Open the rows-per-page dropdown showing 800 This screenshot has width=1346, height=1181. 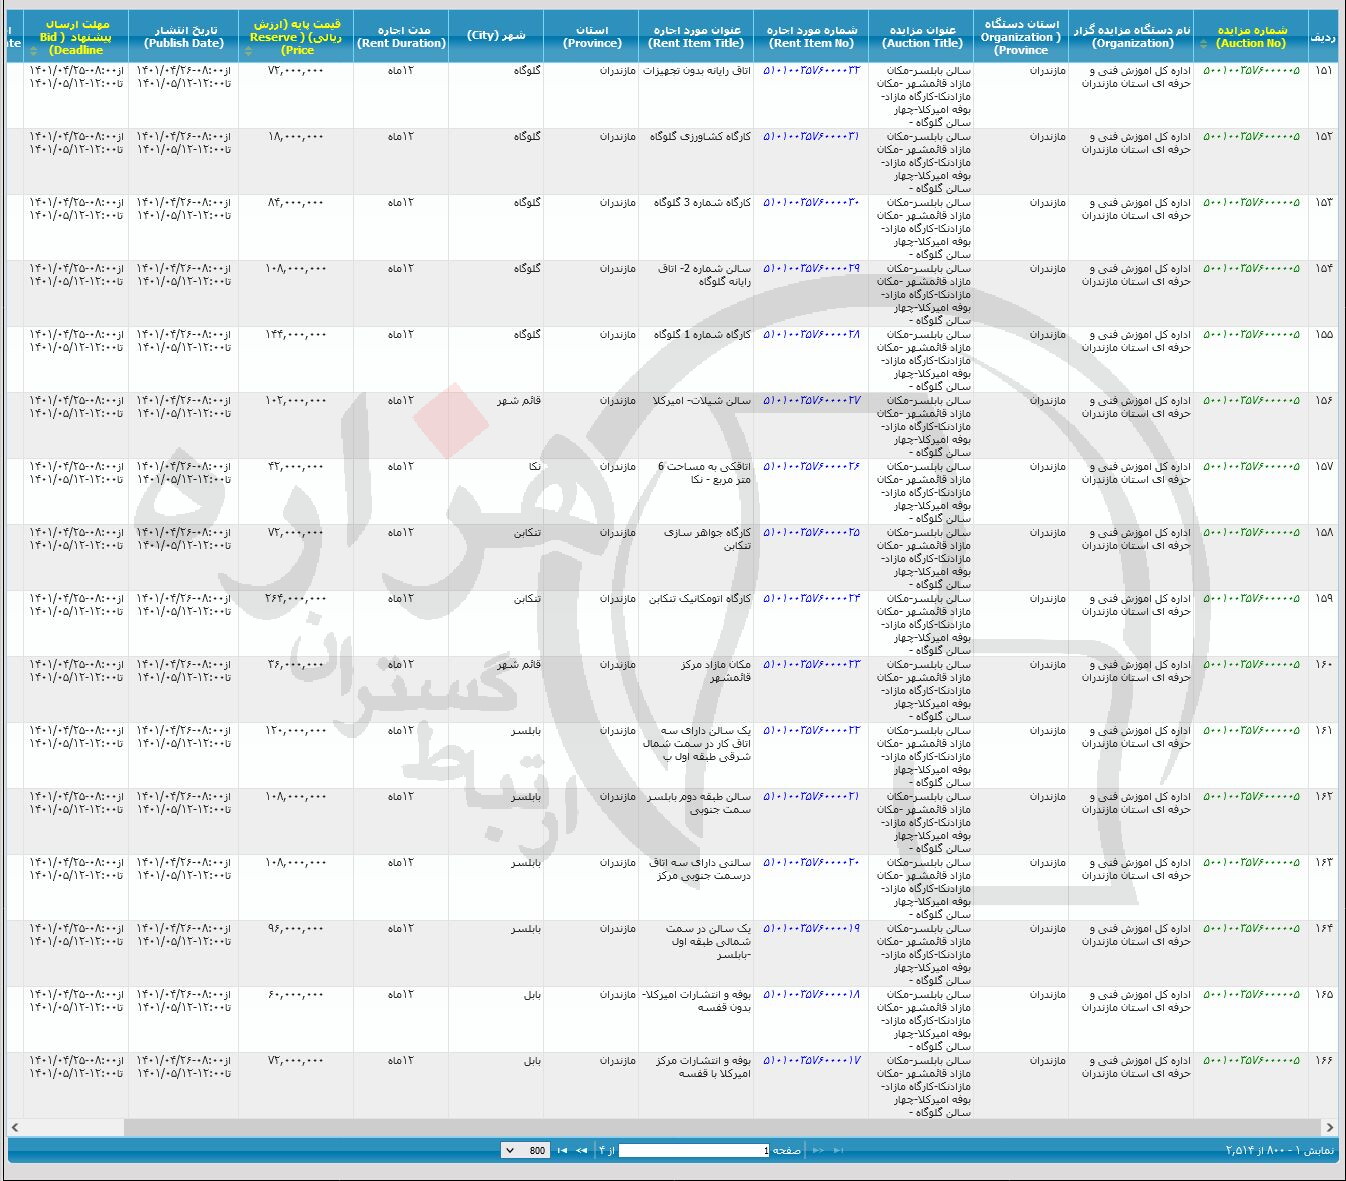pyautogui.click(x=525, y=1151)
